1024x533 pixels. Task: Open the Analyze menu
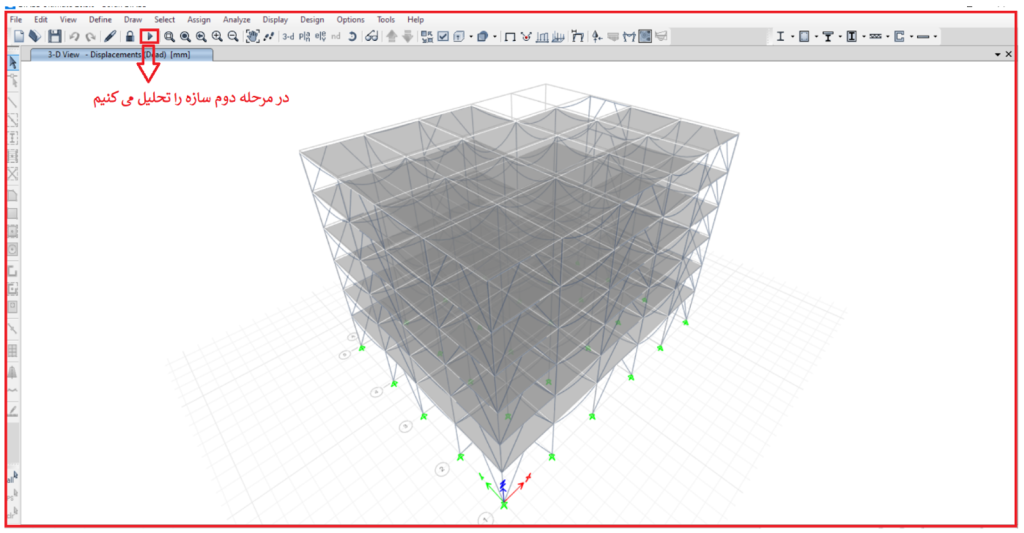pos(236,20)
